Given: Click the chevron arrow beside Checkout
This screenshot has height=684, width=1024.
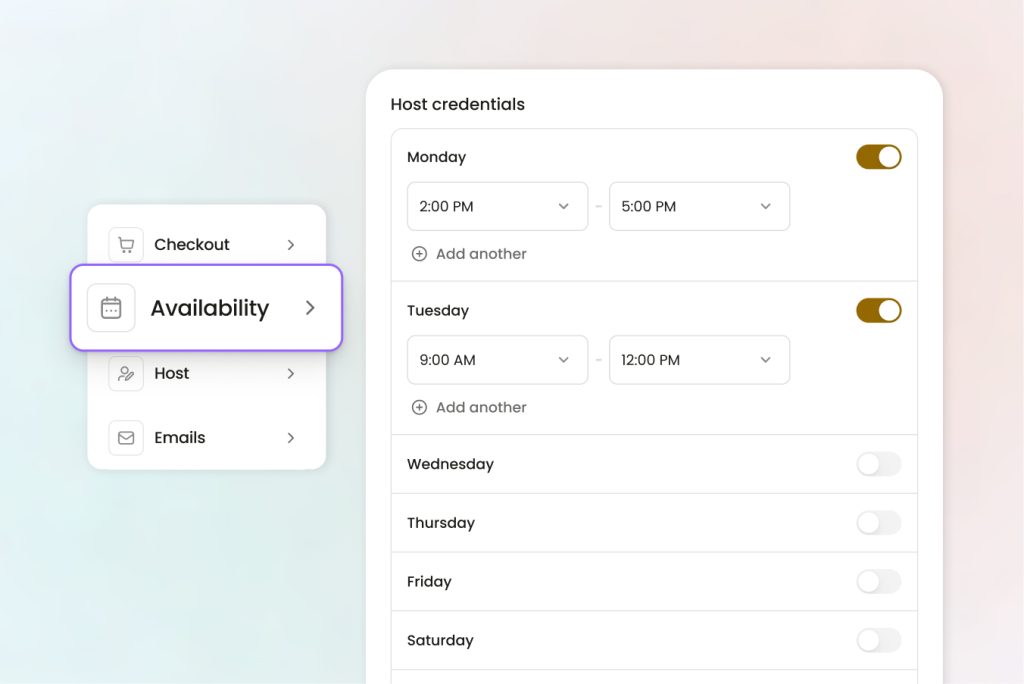Looking at the screenshot, I should click(x=291, y=244).
